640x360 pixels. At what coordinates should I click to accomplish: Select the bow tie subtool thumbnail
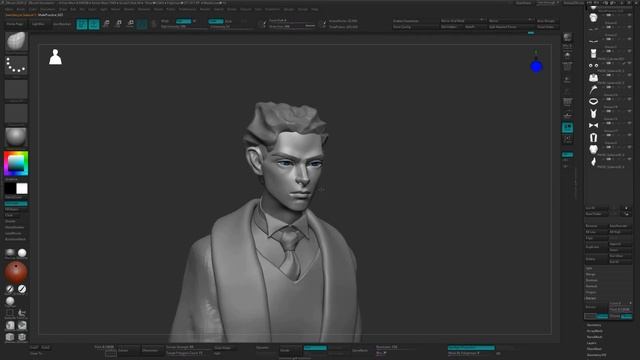click(593, 125)
